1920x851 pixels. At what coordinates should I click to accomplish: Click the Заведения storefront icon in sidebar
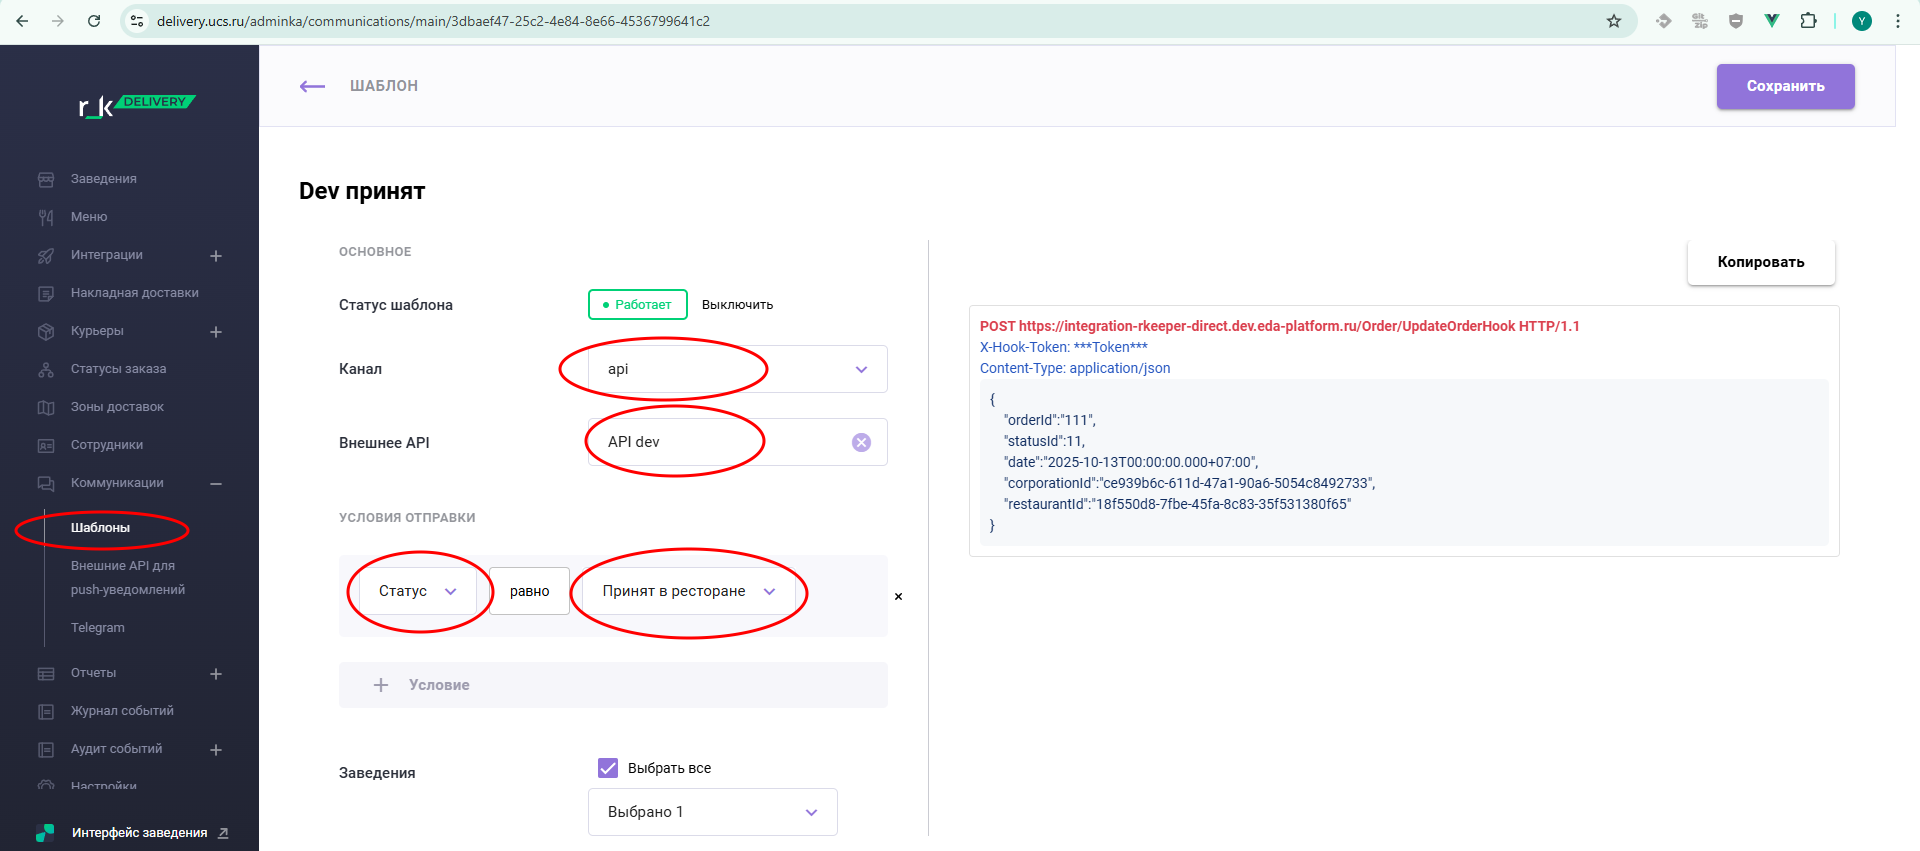click(x=46, y=179)
